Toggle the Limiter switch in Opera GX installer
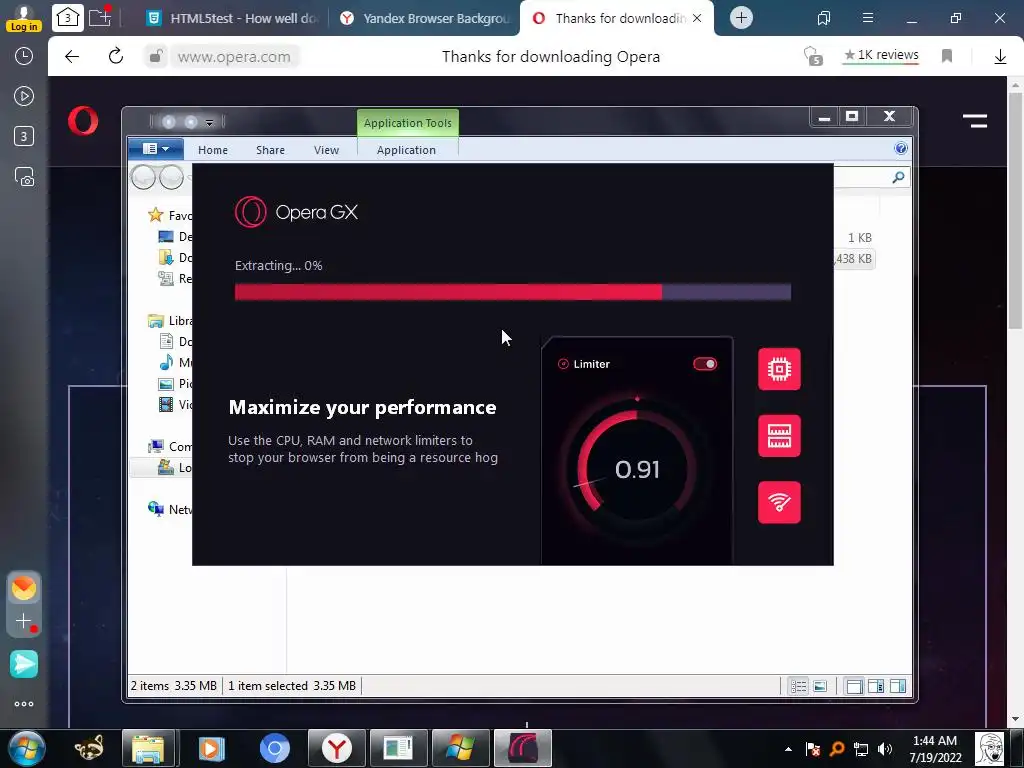 (705, 364)
